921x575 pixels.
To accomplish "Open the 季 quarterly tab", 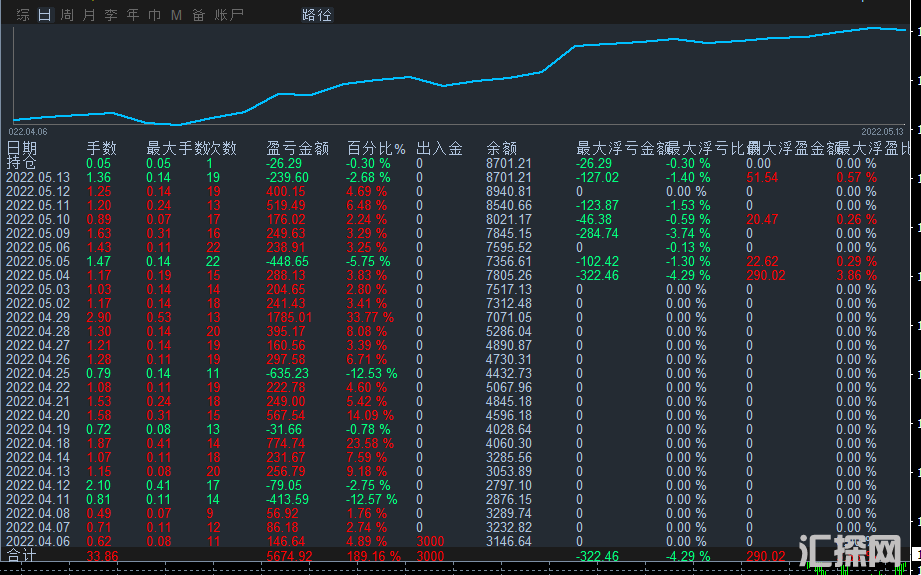I will (x=111, y=15).
